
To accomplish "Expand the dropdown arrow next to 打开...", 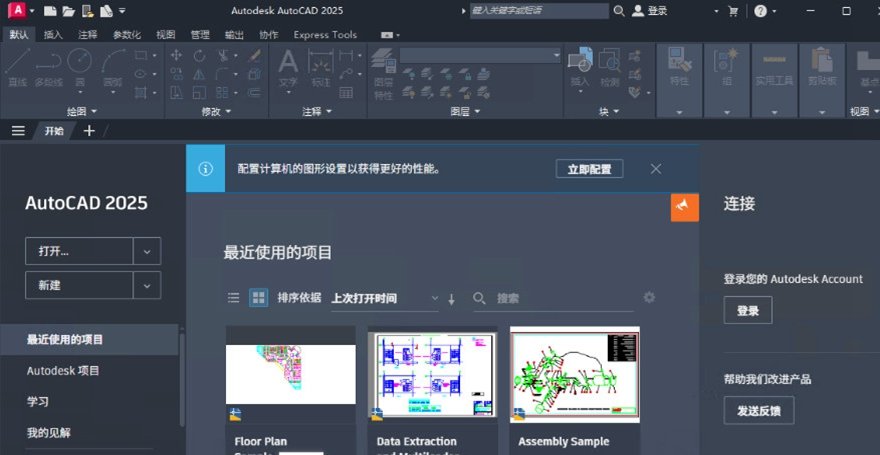I will [147, 251].
